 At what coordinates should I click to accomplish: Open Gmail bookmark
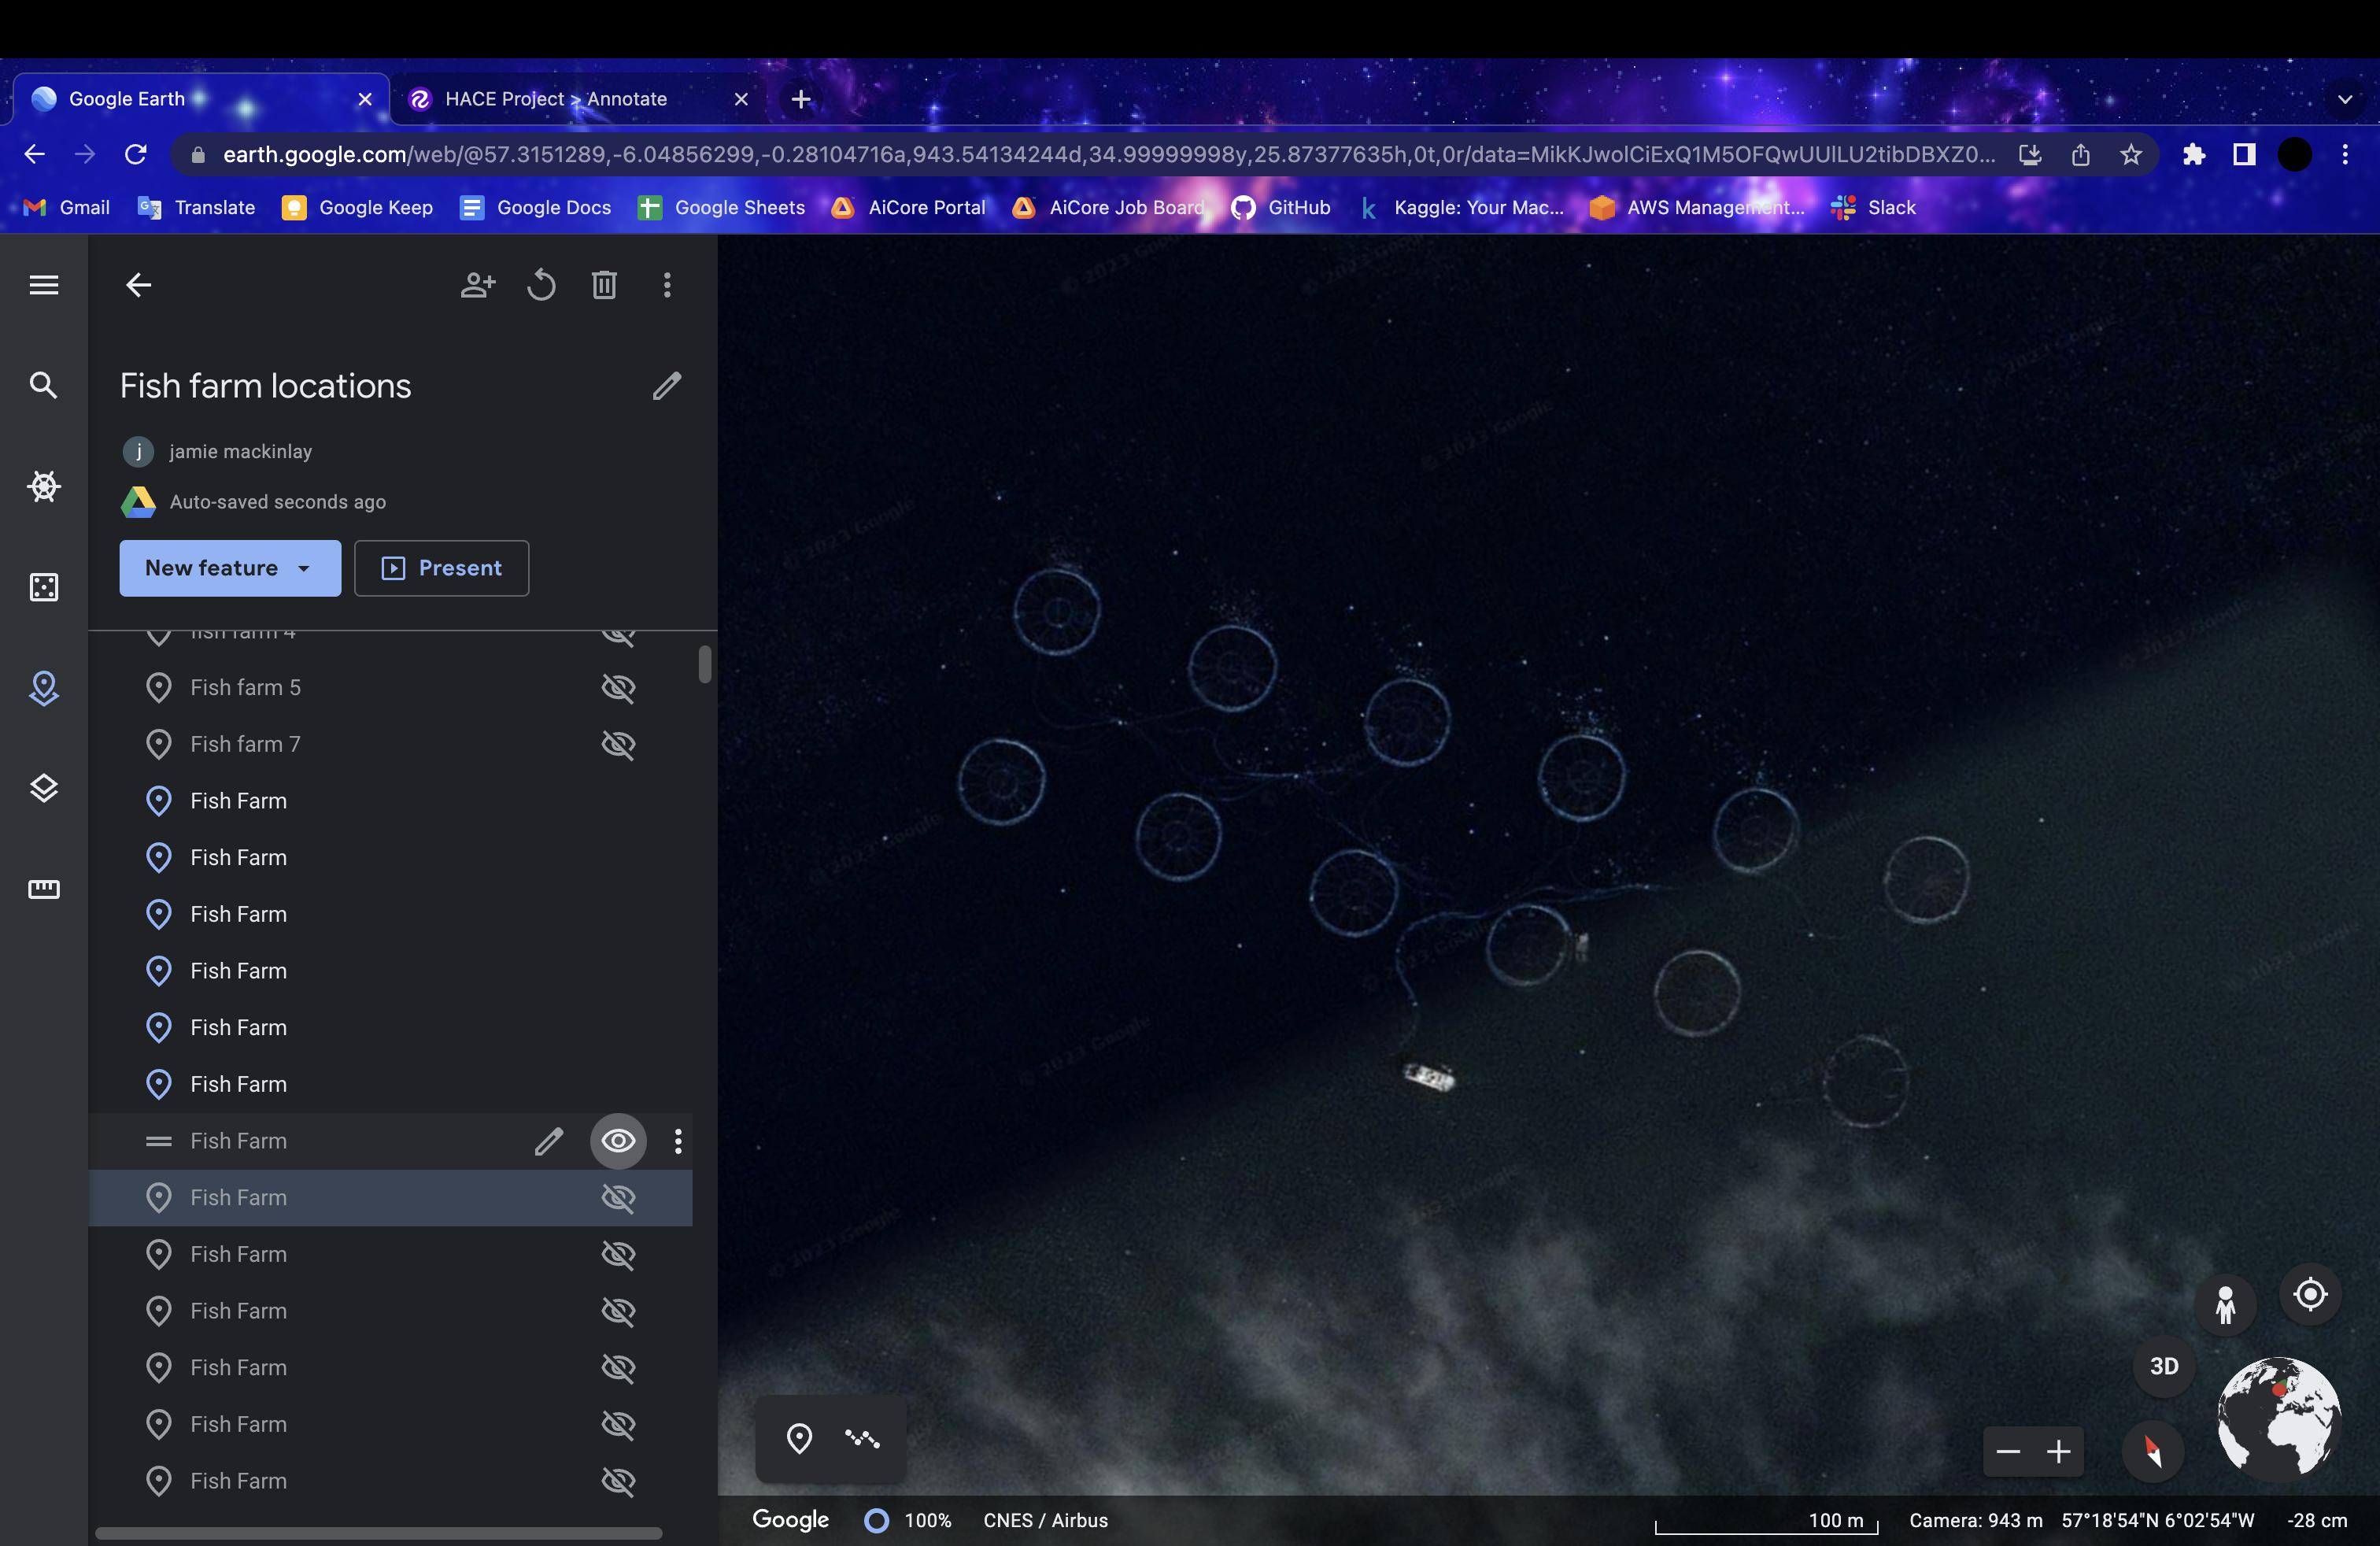66,207
